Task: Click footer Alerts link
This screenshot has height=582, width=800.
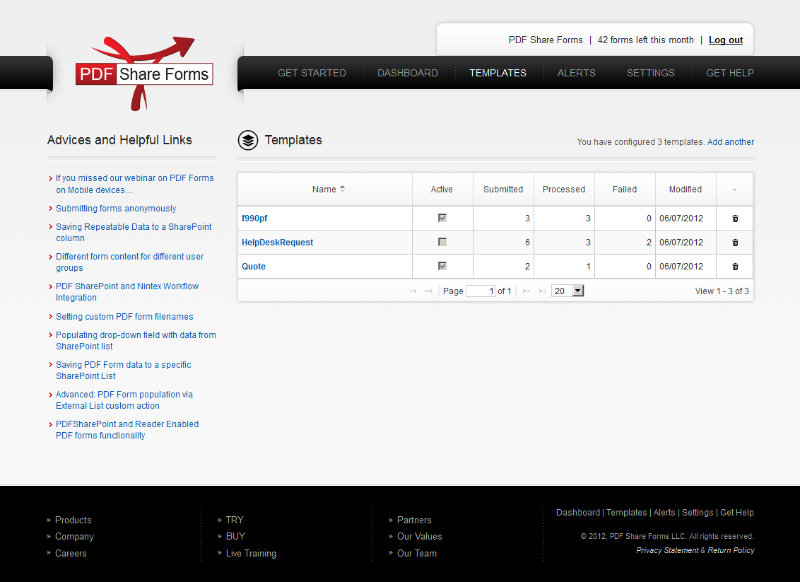Action: click(x=664, y=513)
